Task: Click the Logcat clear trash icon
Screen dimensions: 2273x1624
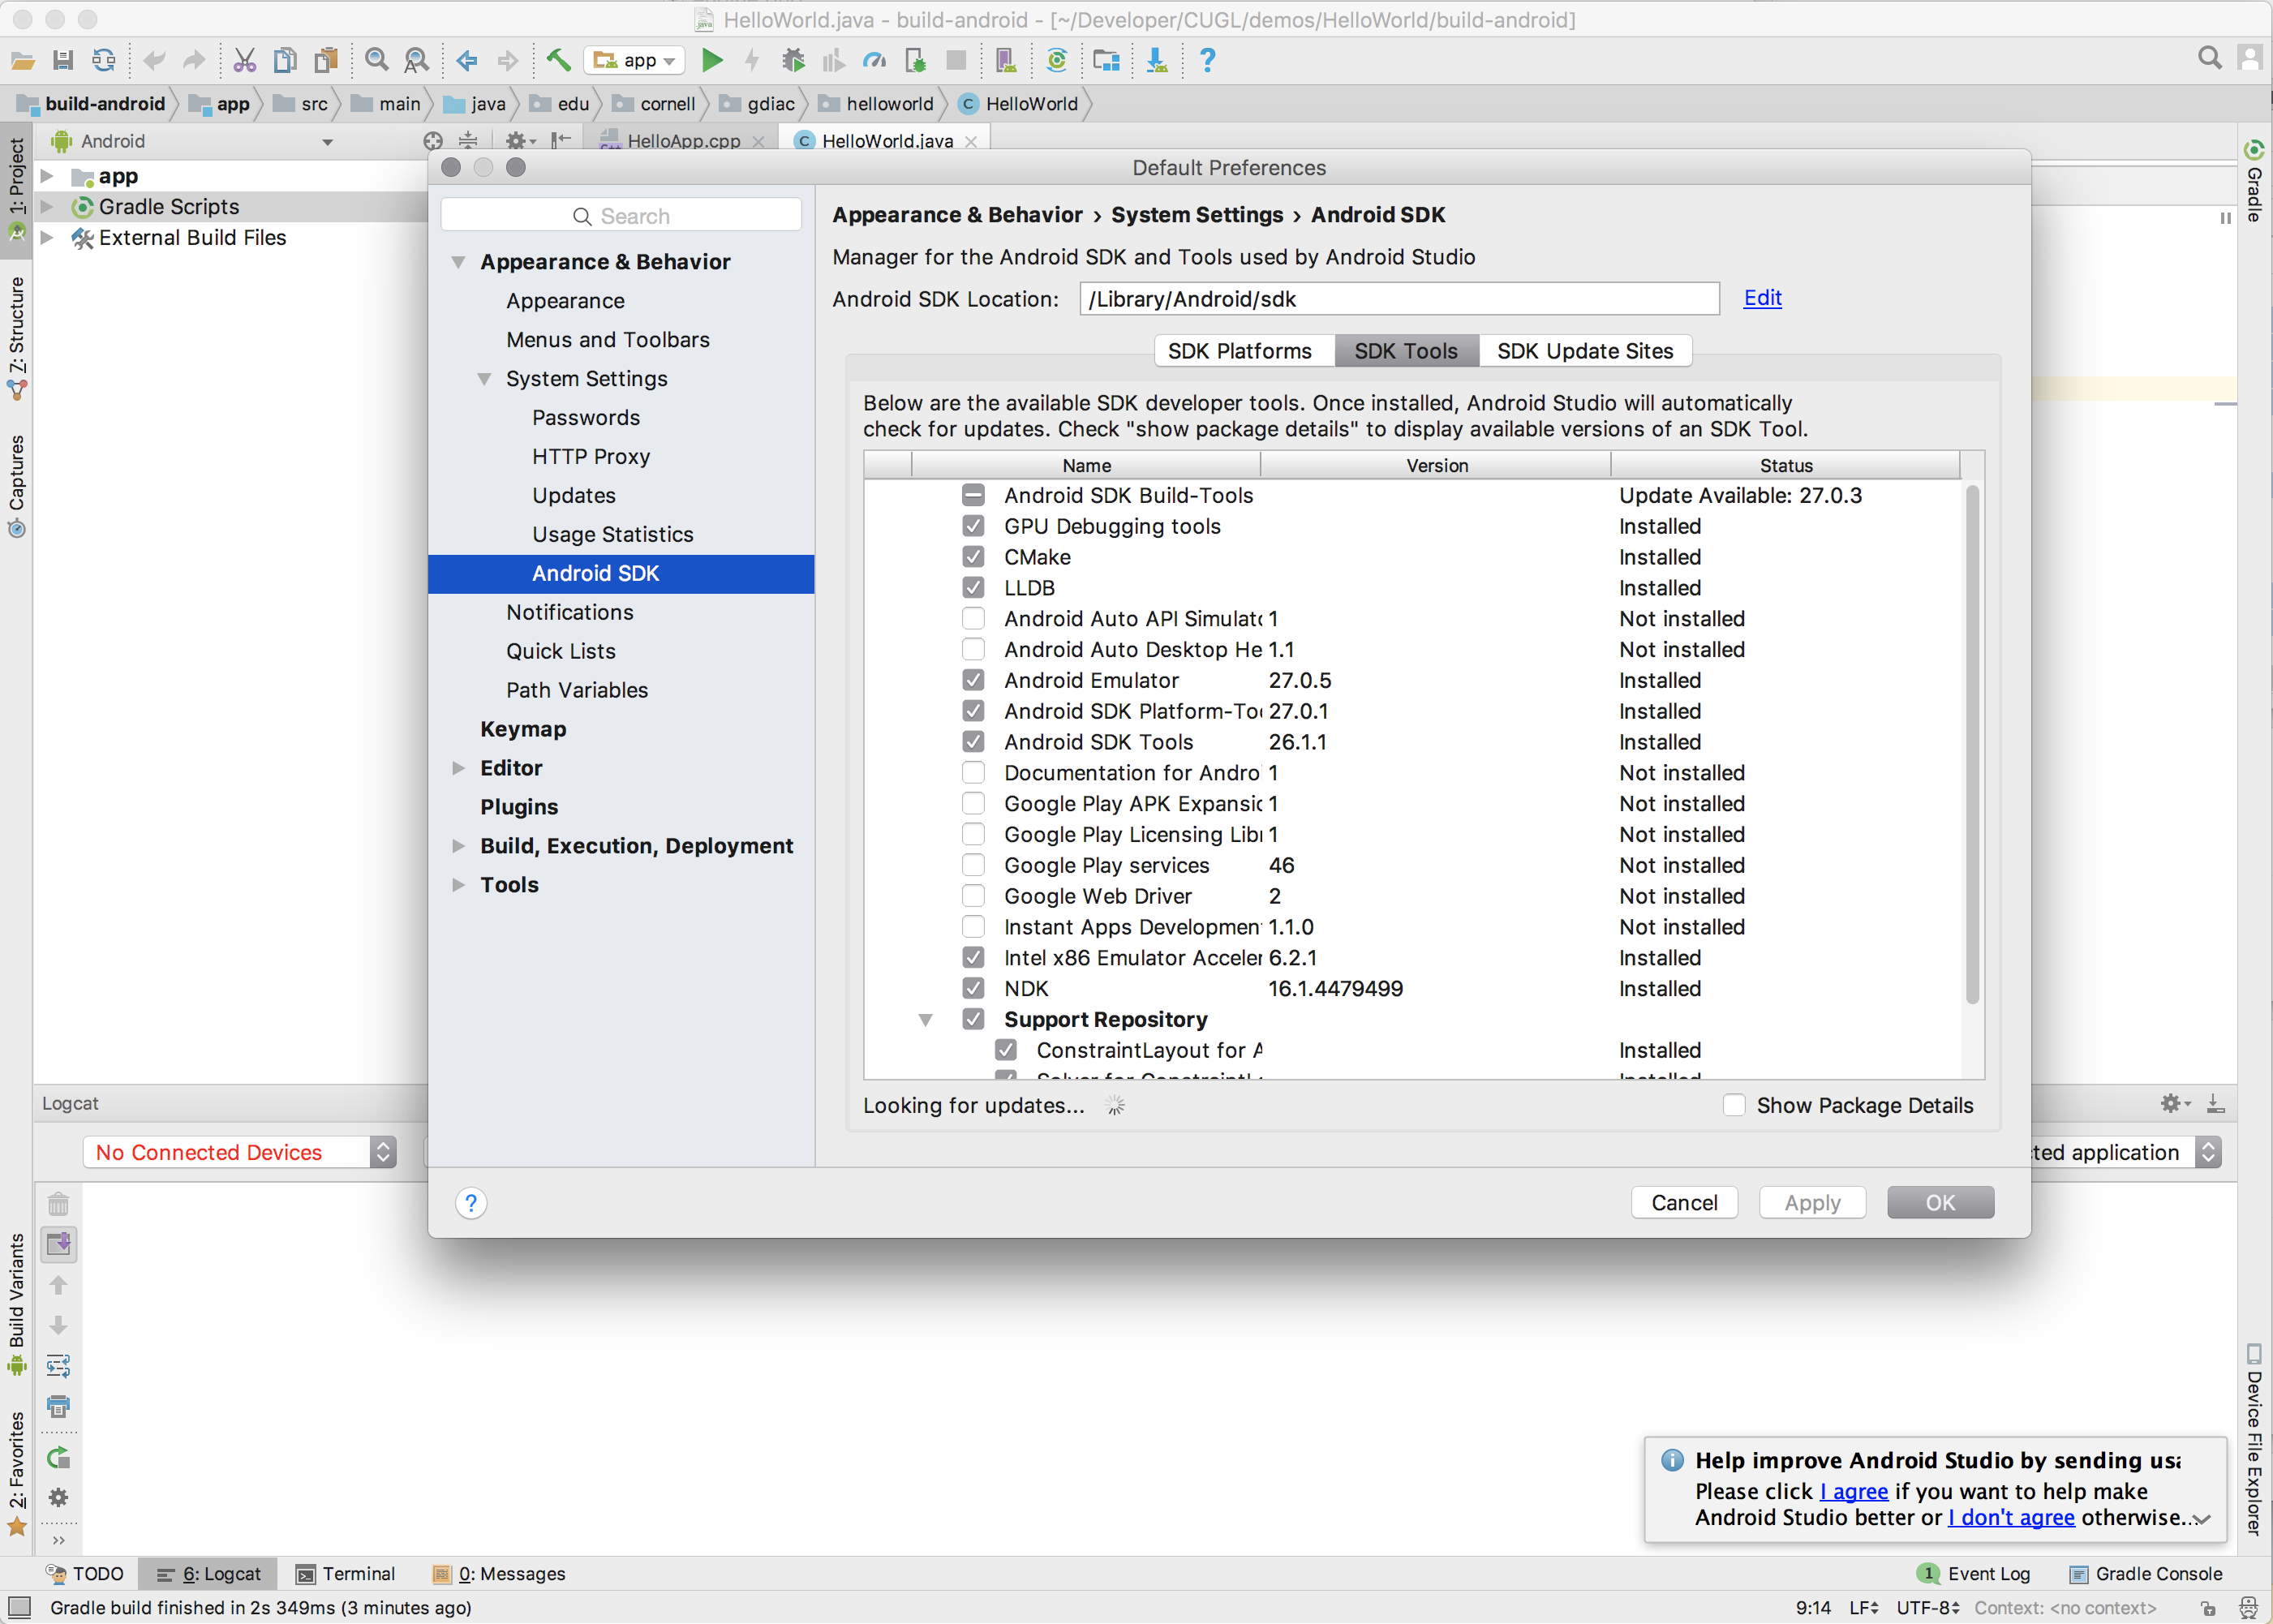Action: pos(58,1204)
